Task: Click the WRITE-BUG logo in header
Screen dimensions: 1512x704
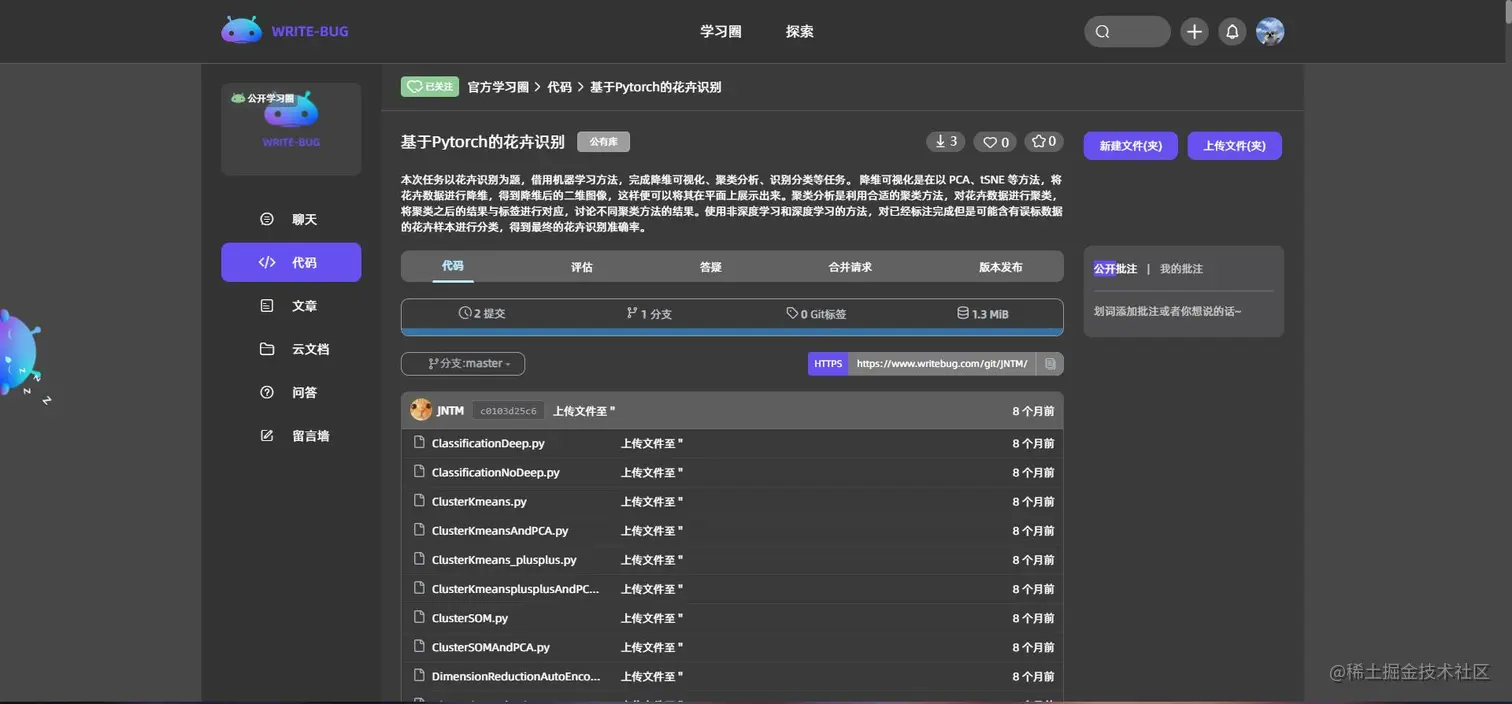Action: point(285,31)
